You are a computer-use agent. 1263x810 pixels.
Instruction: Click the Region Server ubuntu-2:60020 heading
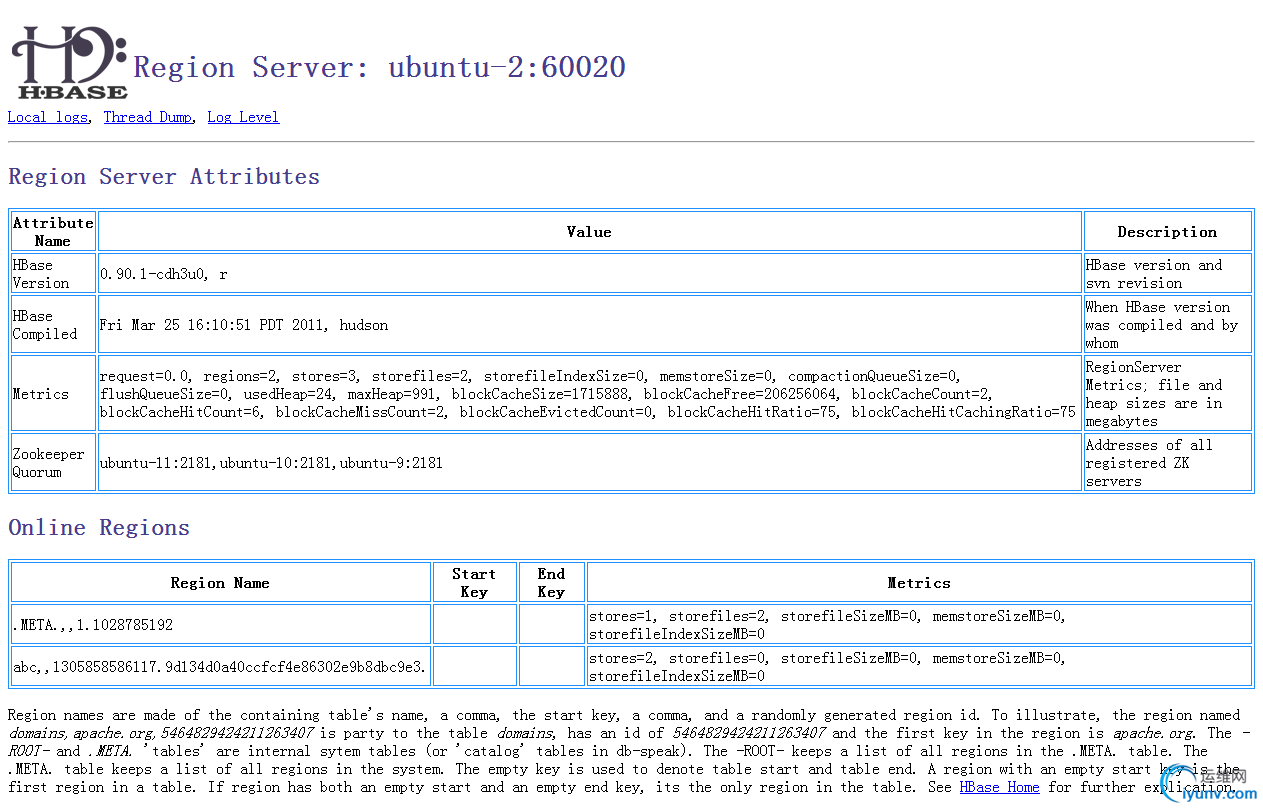pyautogui.click(x=380, y=67)
